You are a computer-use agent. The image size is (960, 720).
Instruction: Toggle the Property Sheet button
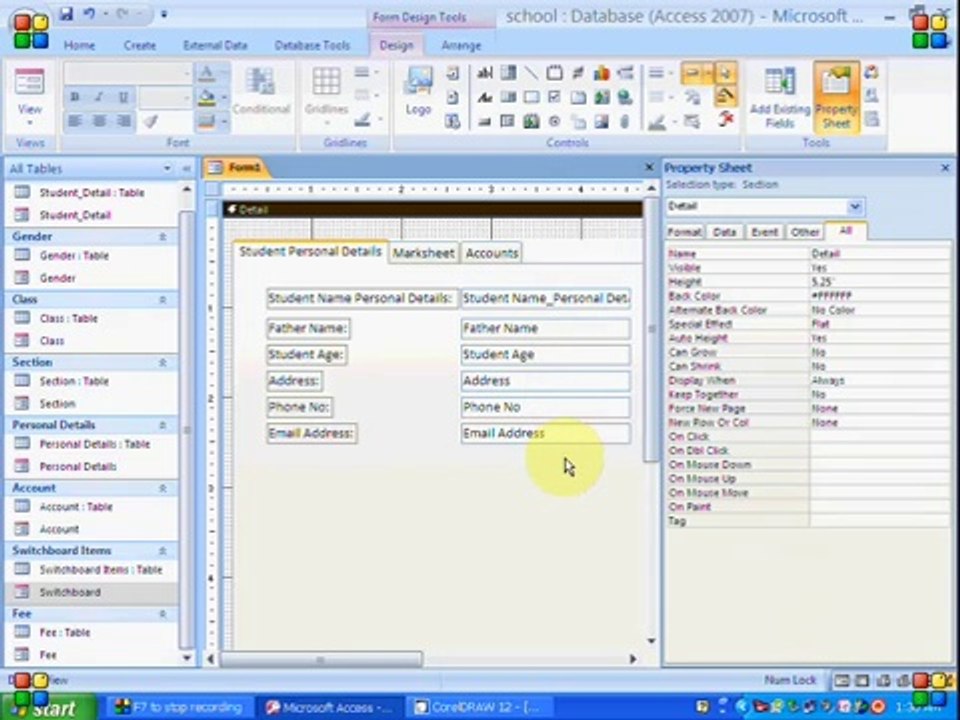click(x=836, y=98)
